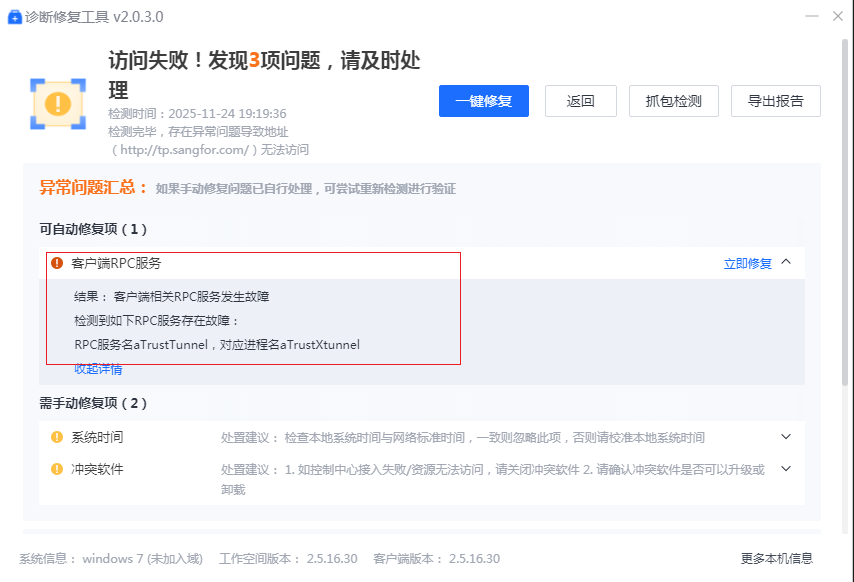
Task: Collapse the 客户端RPC服务 details with the chevron
Action: pos(786,263)
